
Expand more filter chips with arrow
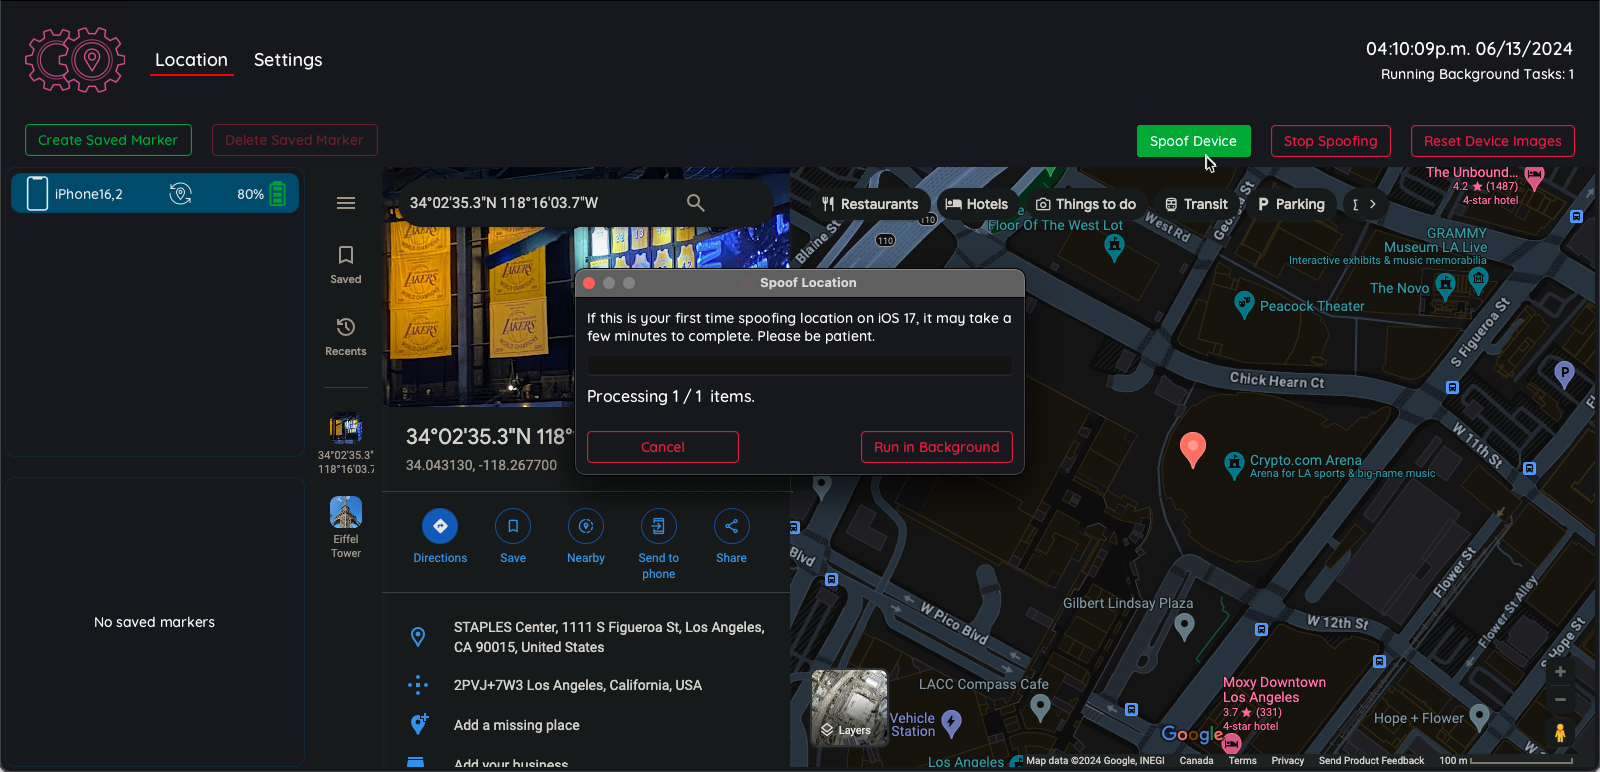1373,204
